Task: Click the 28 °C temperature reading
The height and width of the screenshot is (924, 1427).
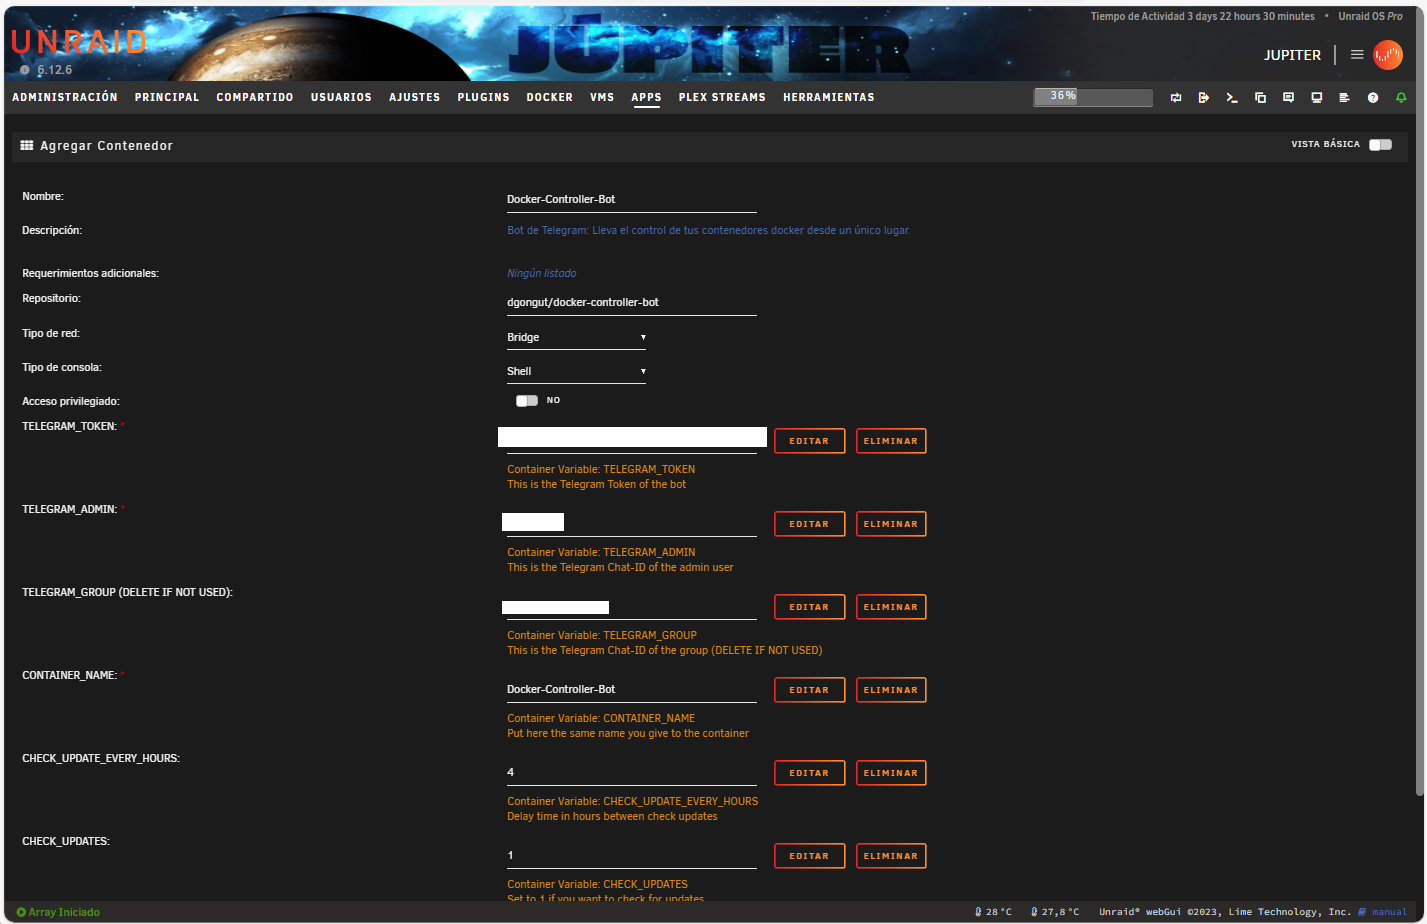Action: click(x=993, y=912)
